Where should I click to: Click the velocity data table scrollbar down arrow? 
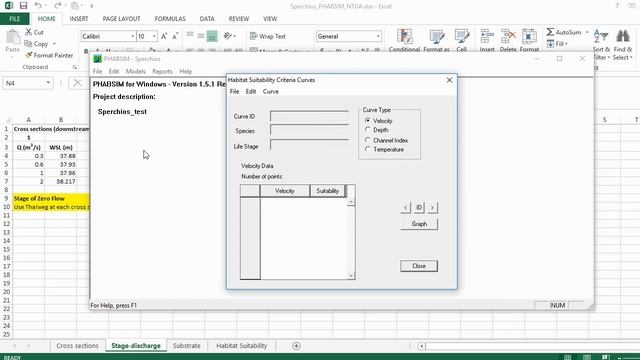point(351,276)
